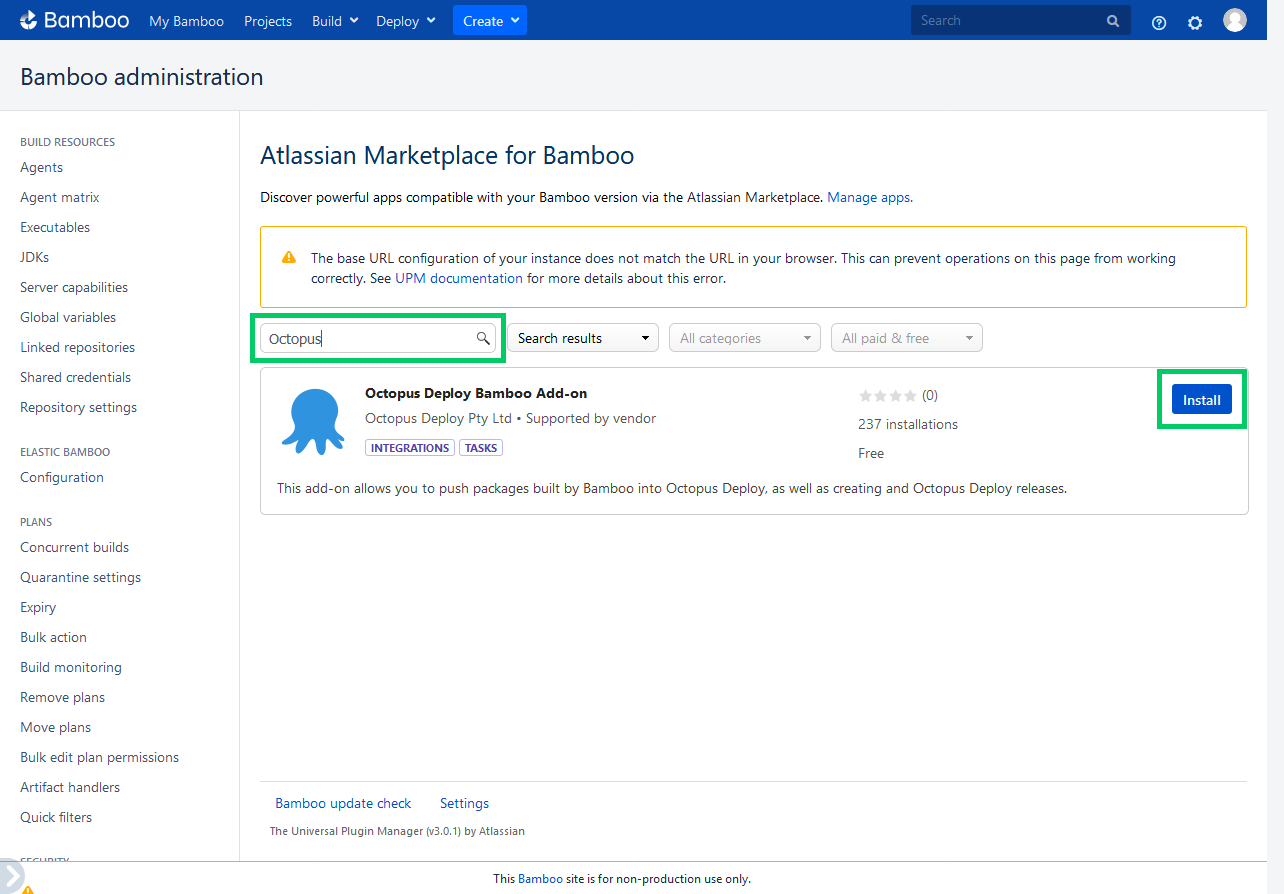Click the INTEGRATIONS tag
The width and height of the screenshot is (1284, 894).
click(x=410, y=448)
